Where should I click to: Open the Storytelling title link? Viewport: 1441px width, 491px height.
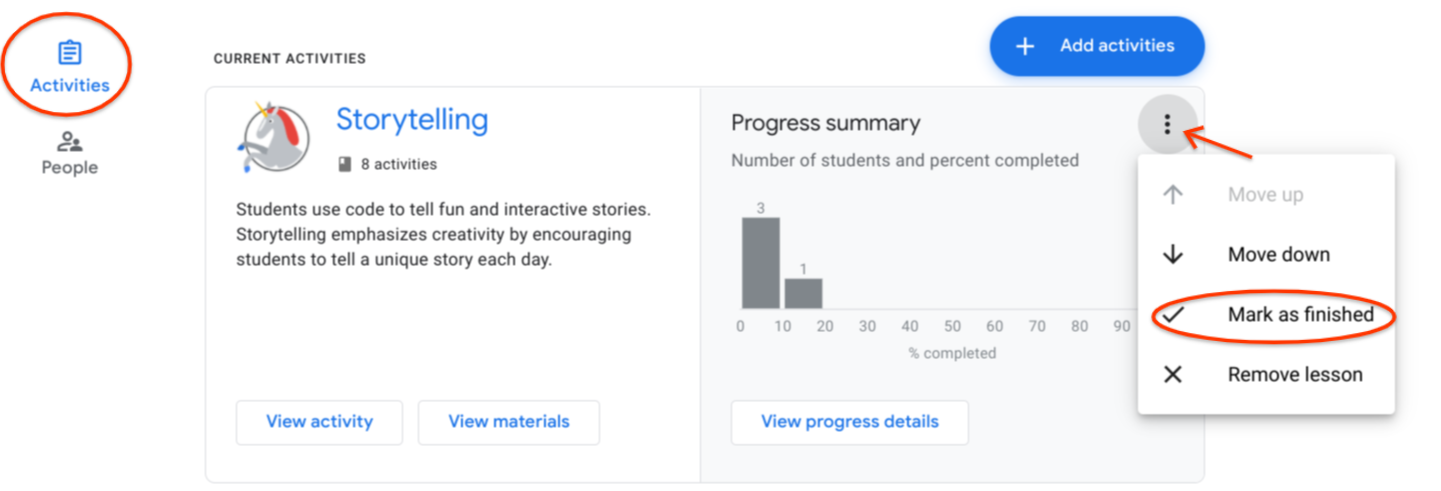[x=412, y=120]
